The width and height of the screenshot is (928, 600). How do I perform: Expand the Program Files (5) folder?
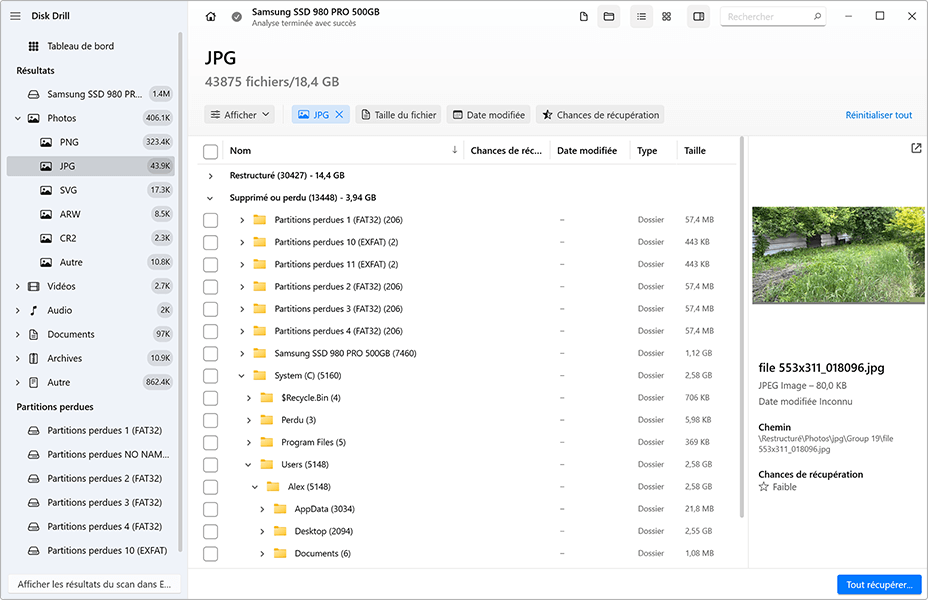[x=248, y=443]
